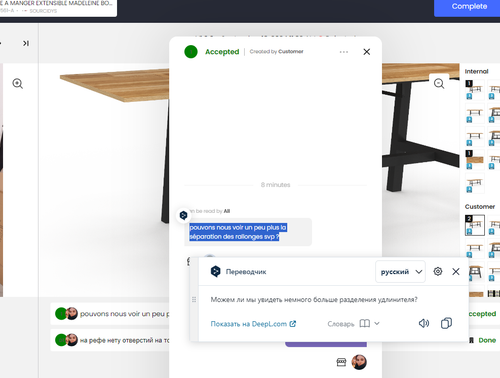Click the Done status label

click(487, 340)
